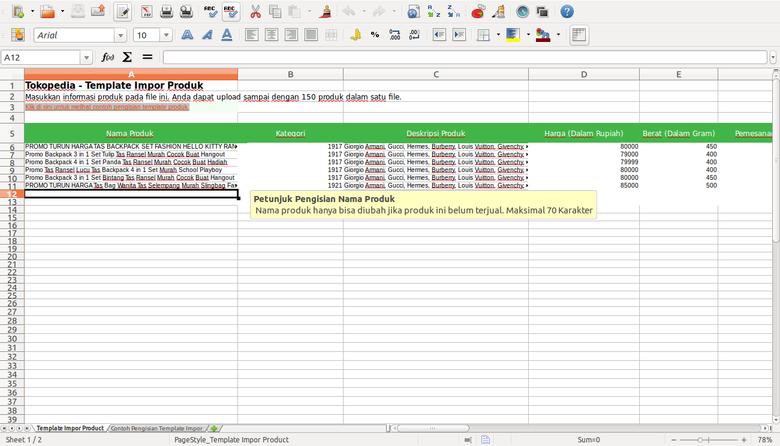The image size is (780, 446).
Task: Adjust the zoom slider in status bar
Action: pos(700,440)
